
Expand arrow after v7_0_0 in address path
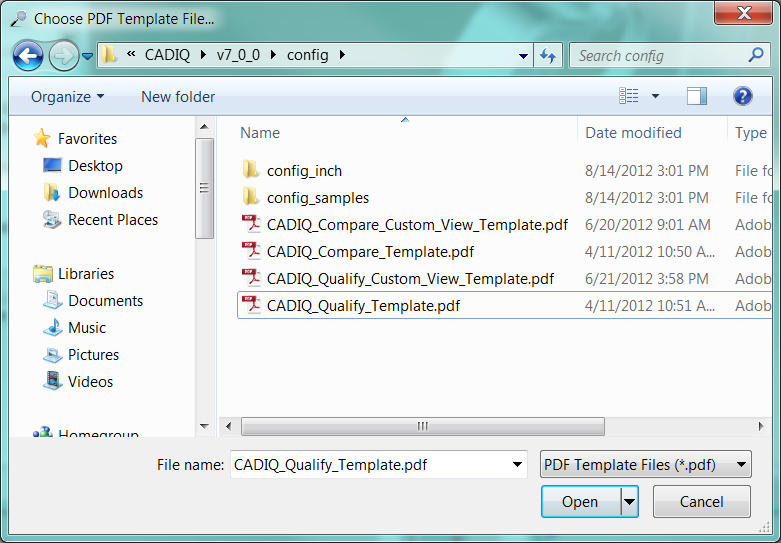pos(273,55)
